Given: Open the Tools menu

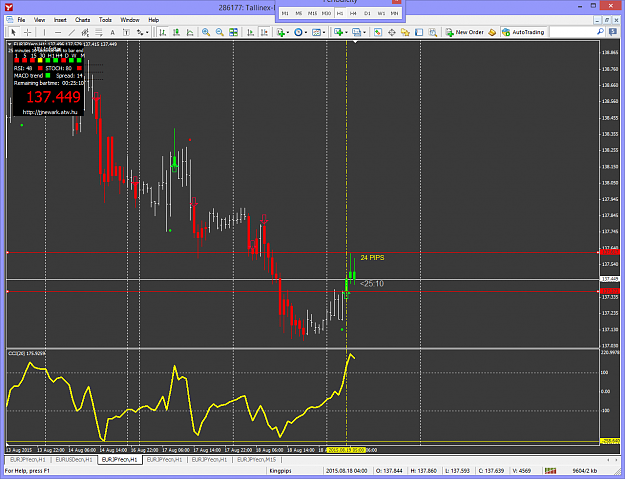Looking at the screenshot, I should (x=105, y=20).
